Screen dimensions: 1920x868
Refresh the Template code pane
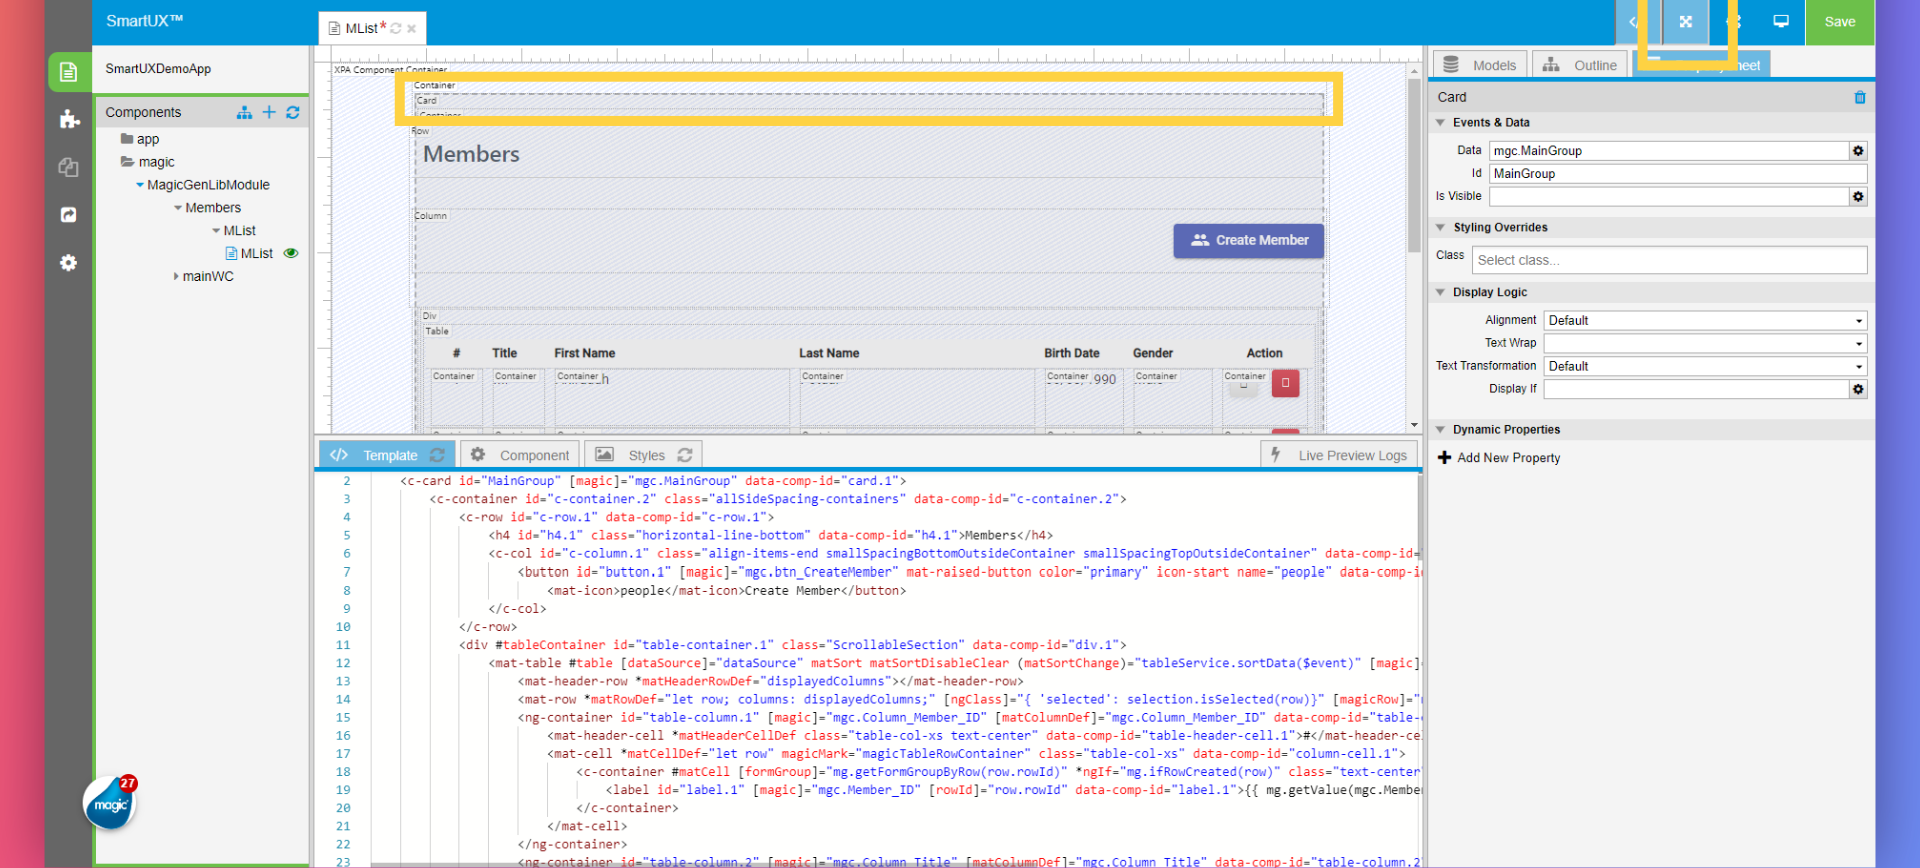pos(437,455)
